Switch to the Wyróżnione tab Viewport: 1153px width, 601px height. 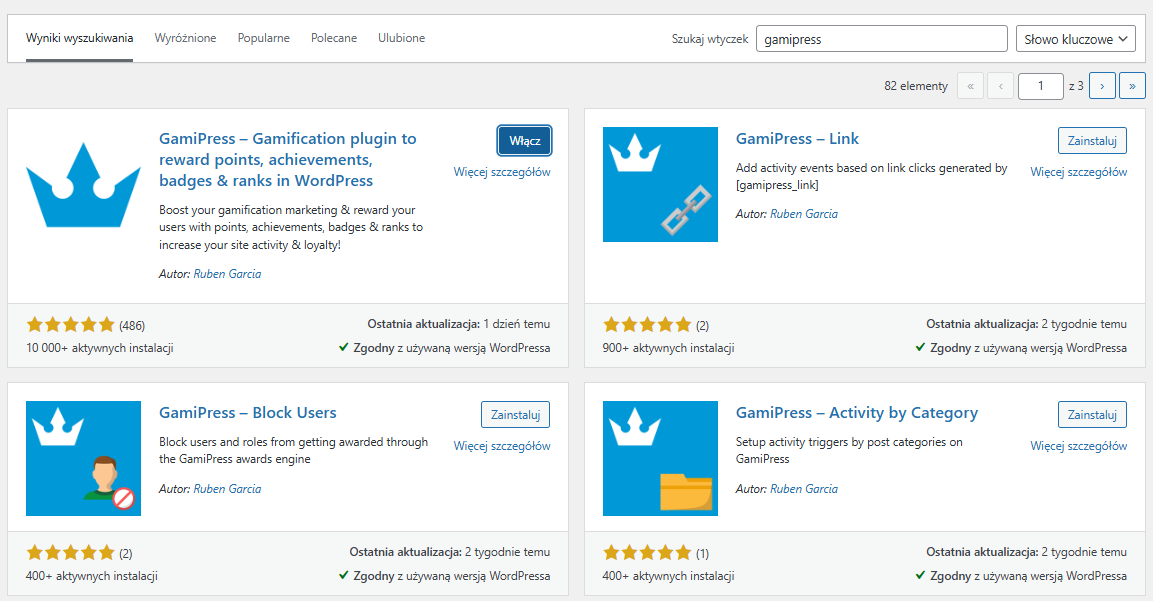[x=185, y=38]
